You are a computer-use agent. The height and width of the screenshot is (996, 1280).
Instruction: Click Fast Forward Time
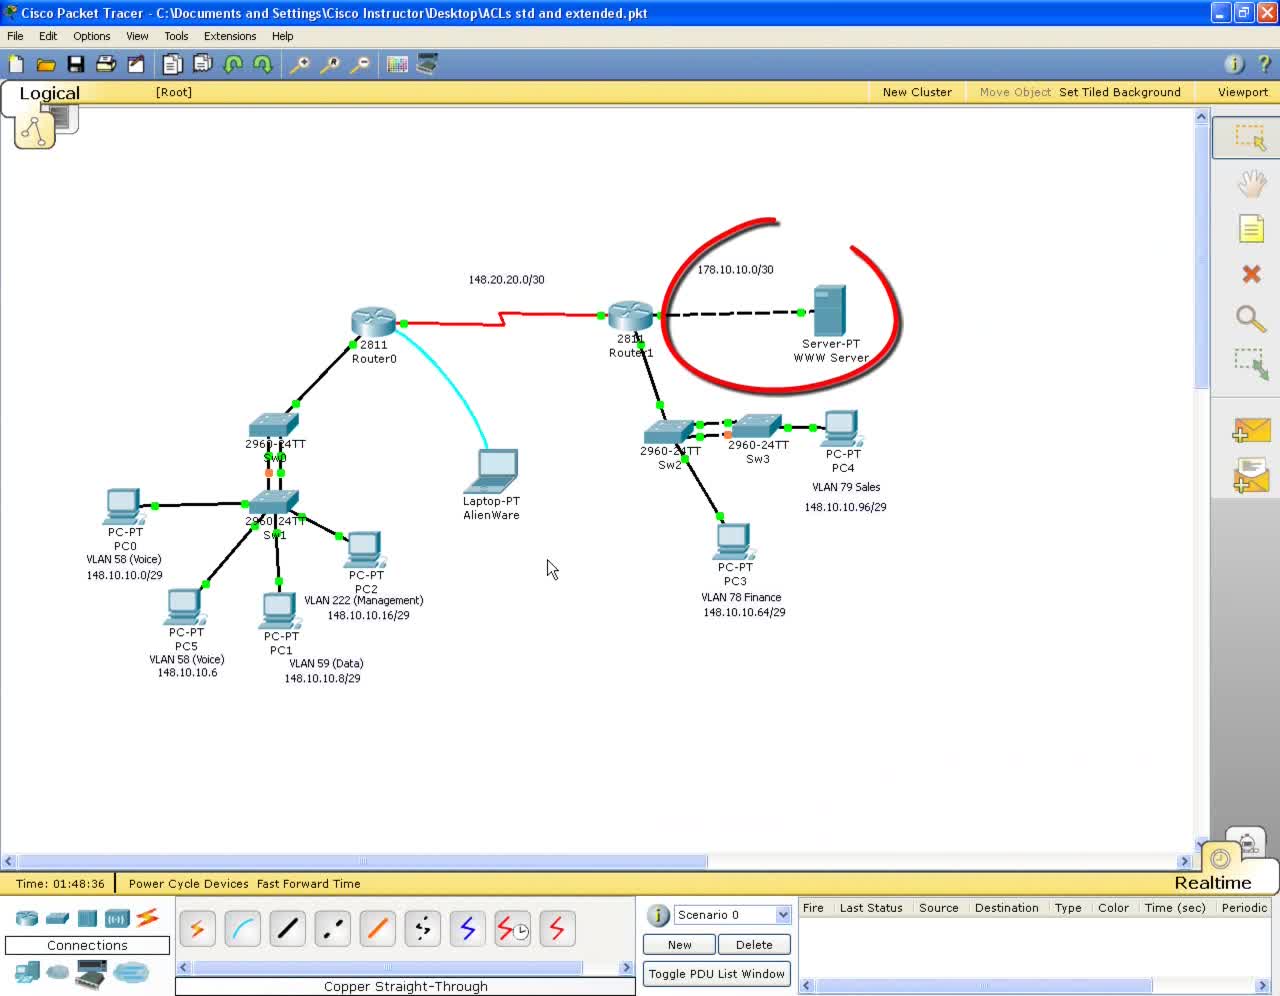point(308,884)
